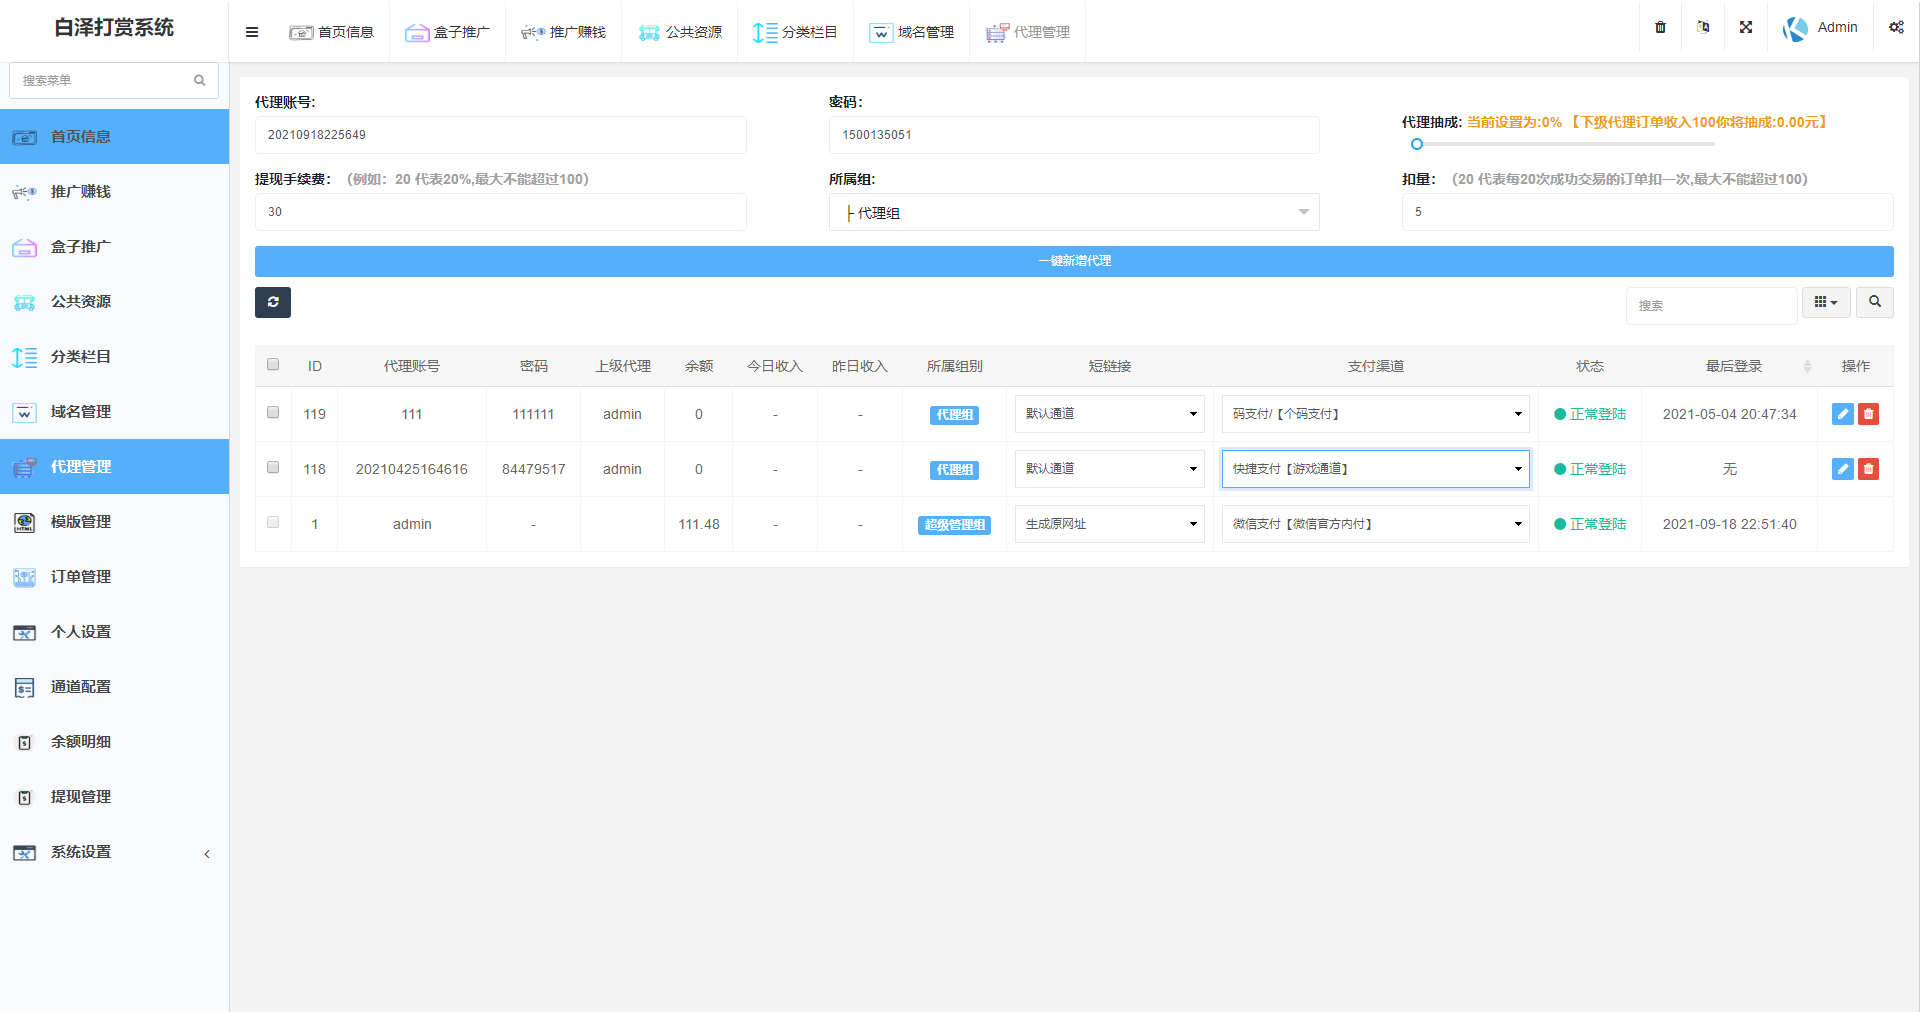Check the select-all checkbox in table header
Screen dimensions: 1920x1012
click(272, 365)
